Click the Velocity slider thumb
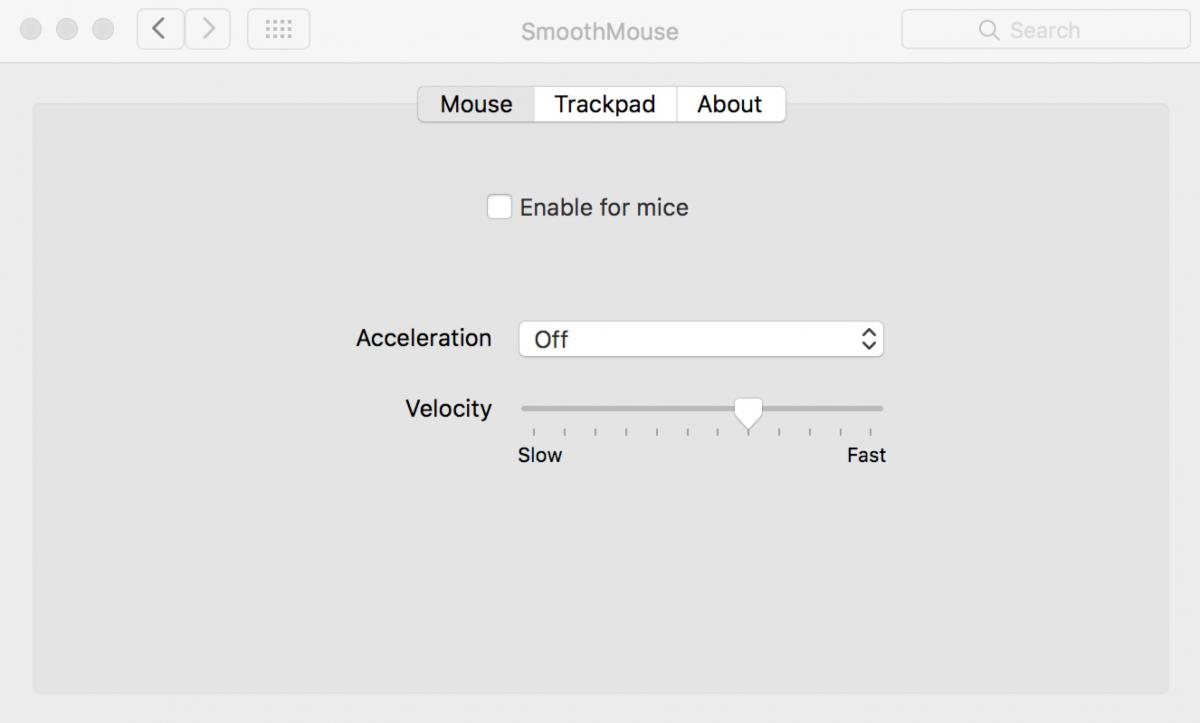 [x=748, y=410]
